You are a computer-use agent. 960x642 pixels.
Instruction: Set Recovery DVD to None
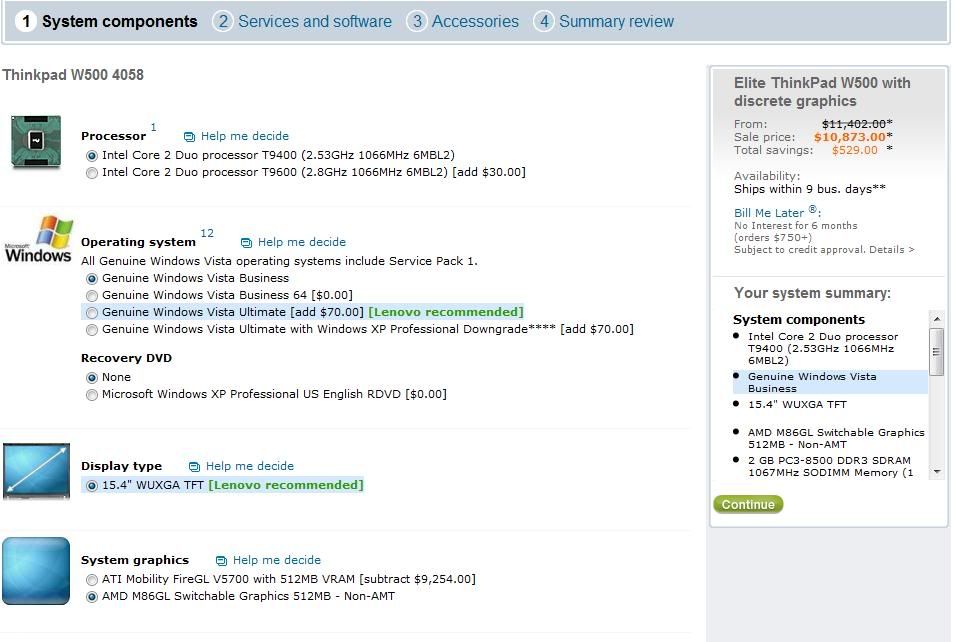tap(92, 378)
